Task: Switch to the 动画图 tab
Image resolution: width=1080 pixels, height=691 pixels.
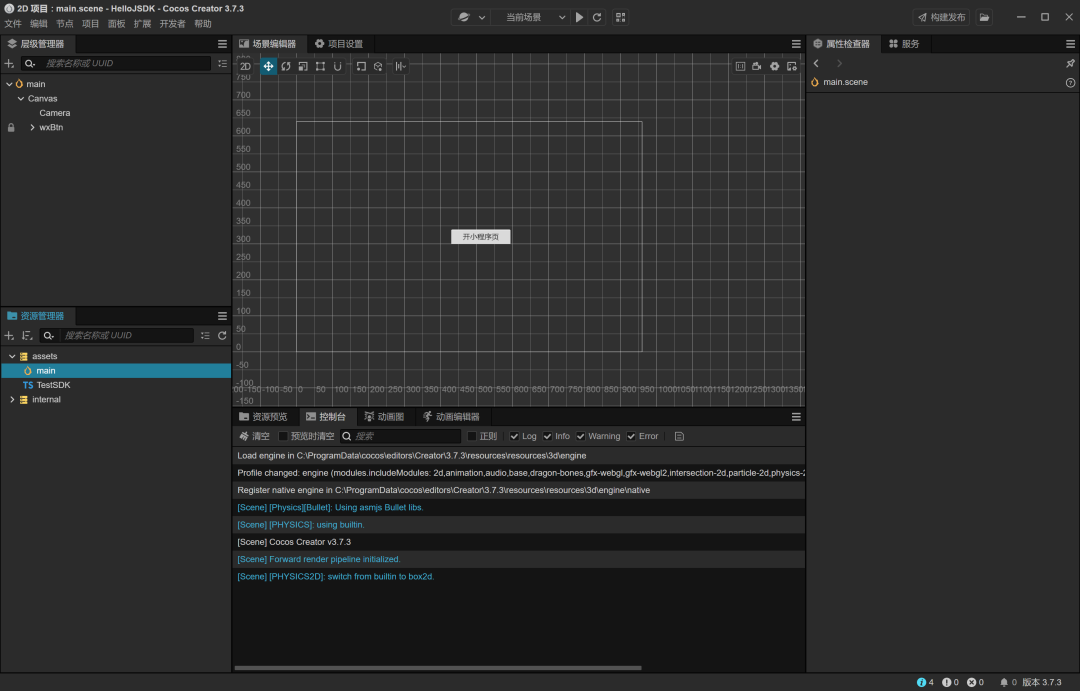Action: tap(384, 417)
